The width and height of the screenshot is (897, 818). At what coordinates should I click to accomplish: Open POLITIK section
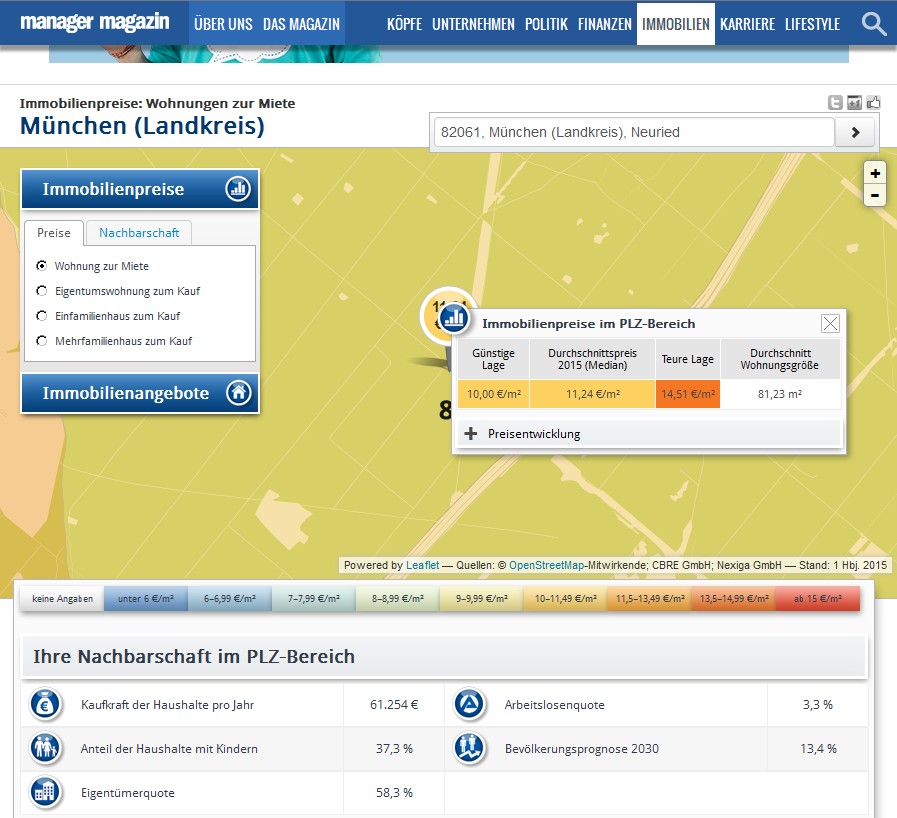pos(546,24)
